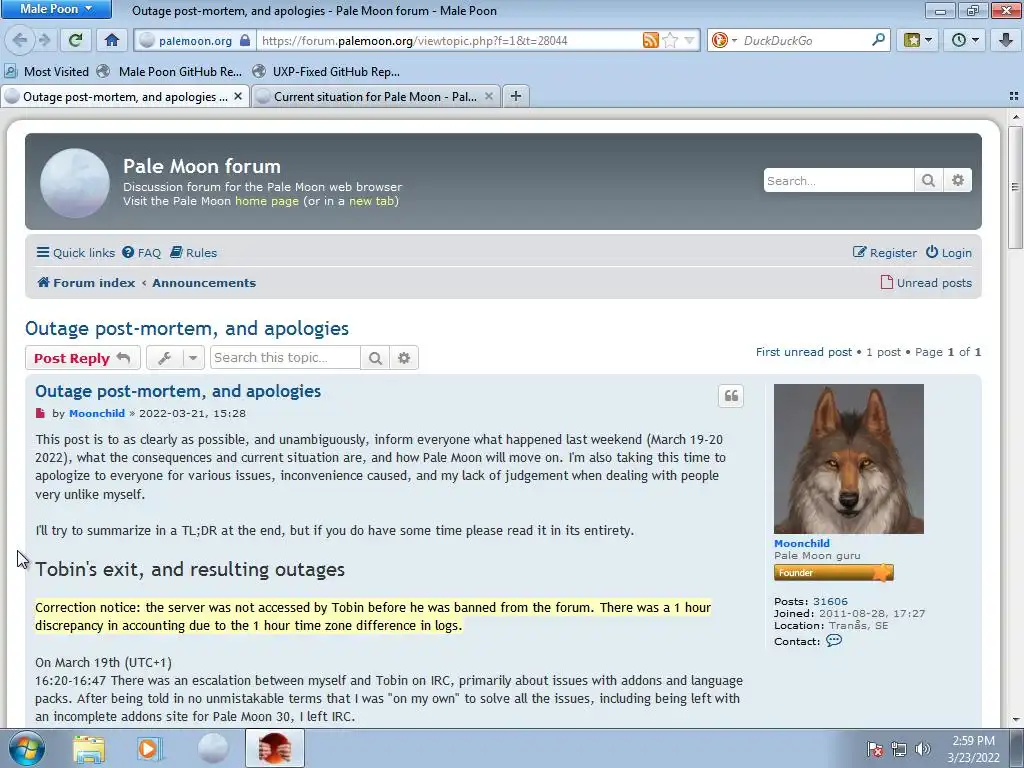Open the Male Poon application menu
The width and height of the screenshot is (1024, 768).
coord(56,9)
